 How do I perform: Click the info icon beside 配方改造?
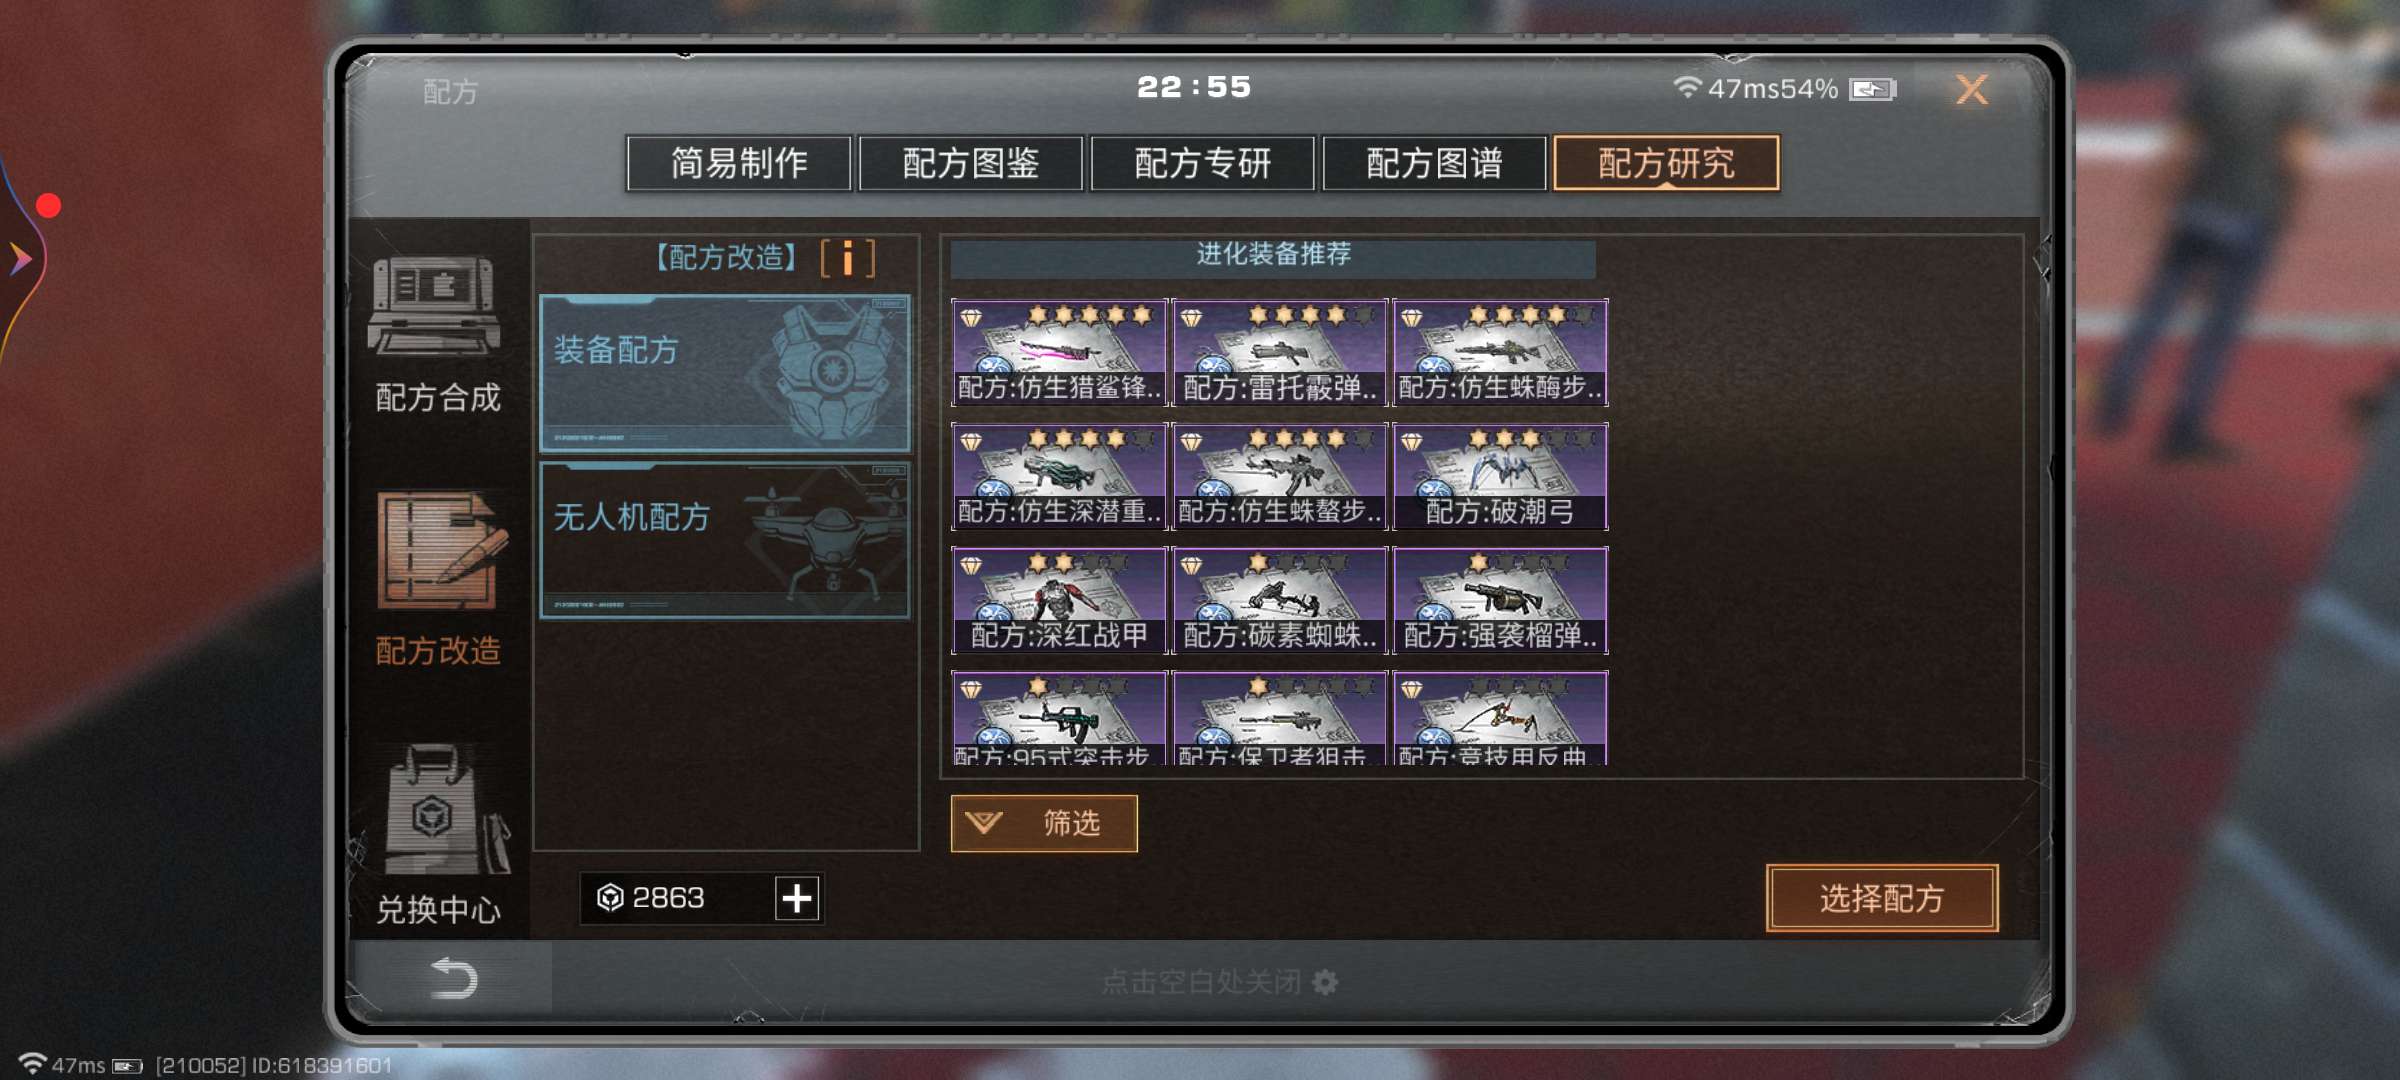tap(847, 258)
